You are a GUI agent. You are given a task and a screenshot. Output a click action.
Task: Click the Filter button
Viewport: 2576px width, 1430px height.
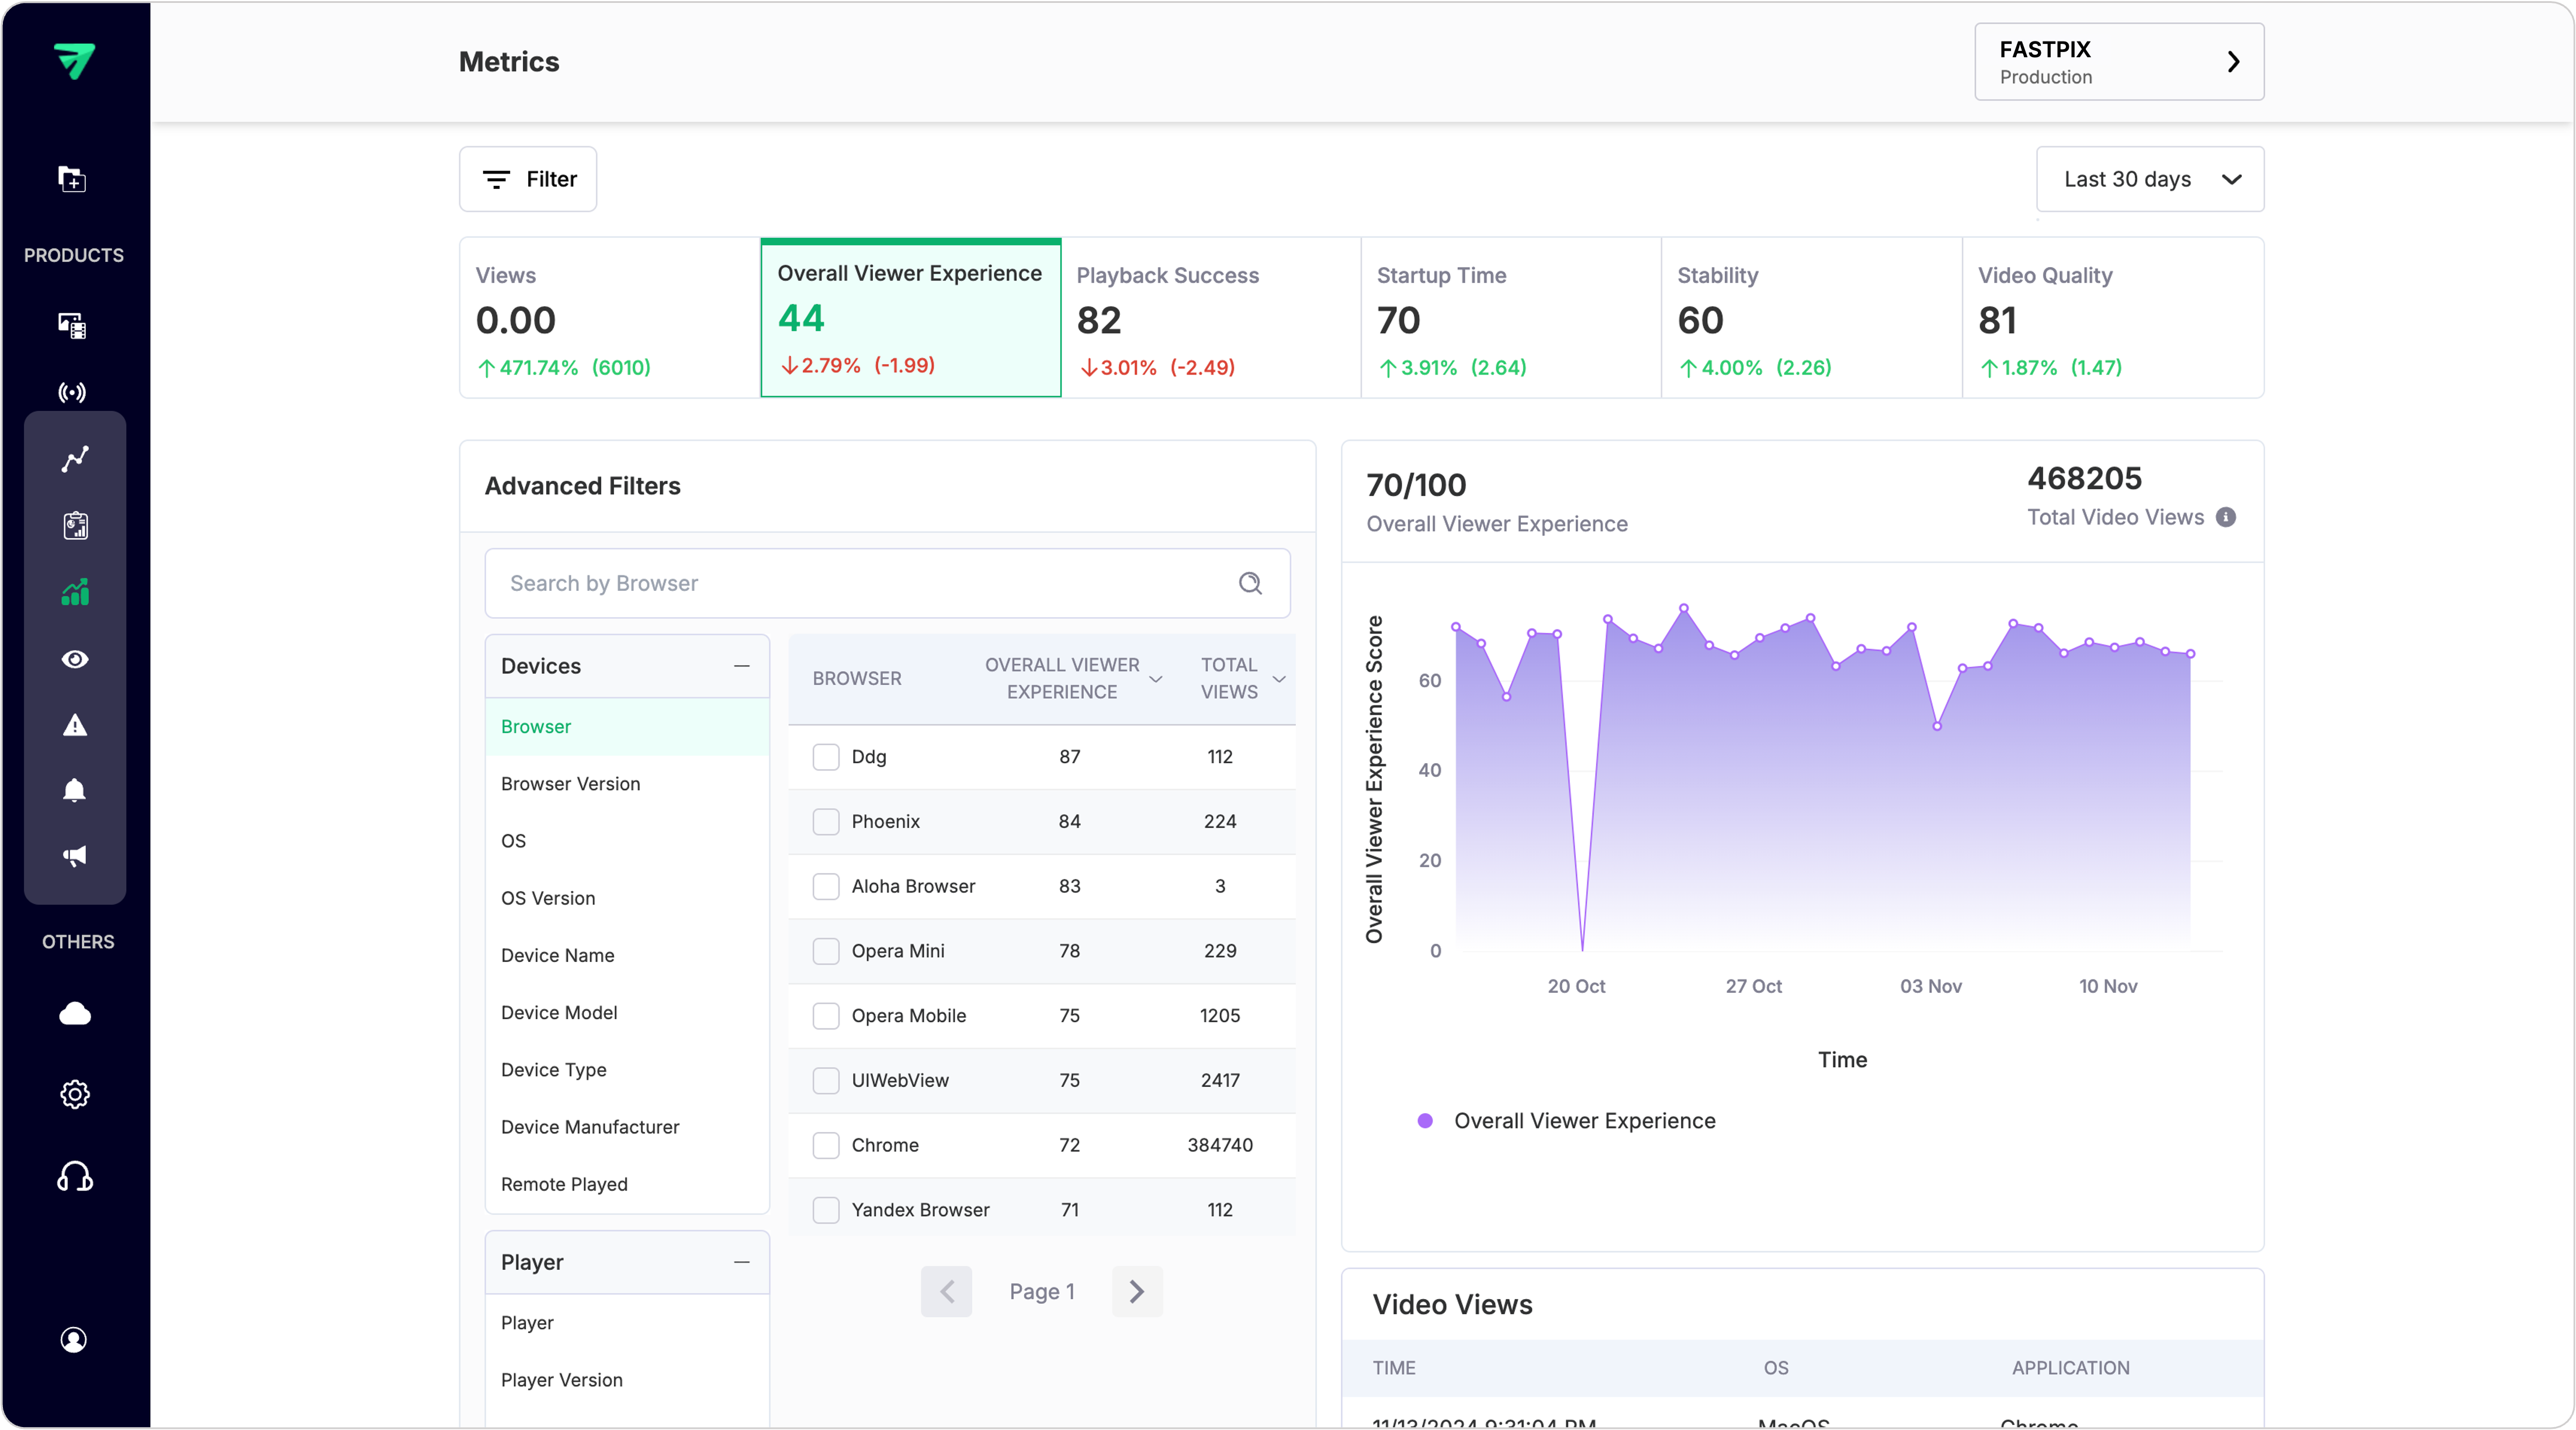(x=528, y=179)
